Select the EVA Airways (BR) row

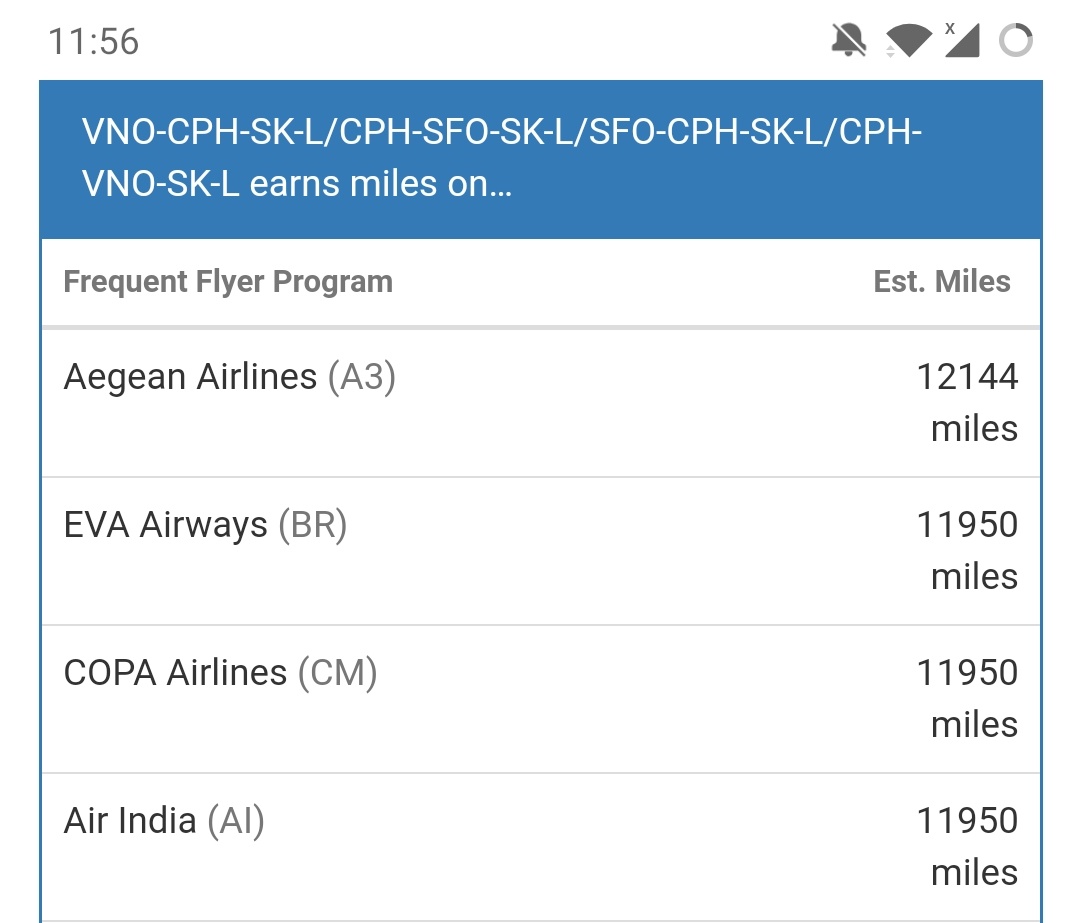(x=541, y=551)
